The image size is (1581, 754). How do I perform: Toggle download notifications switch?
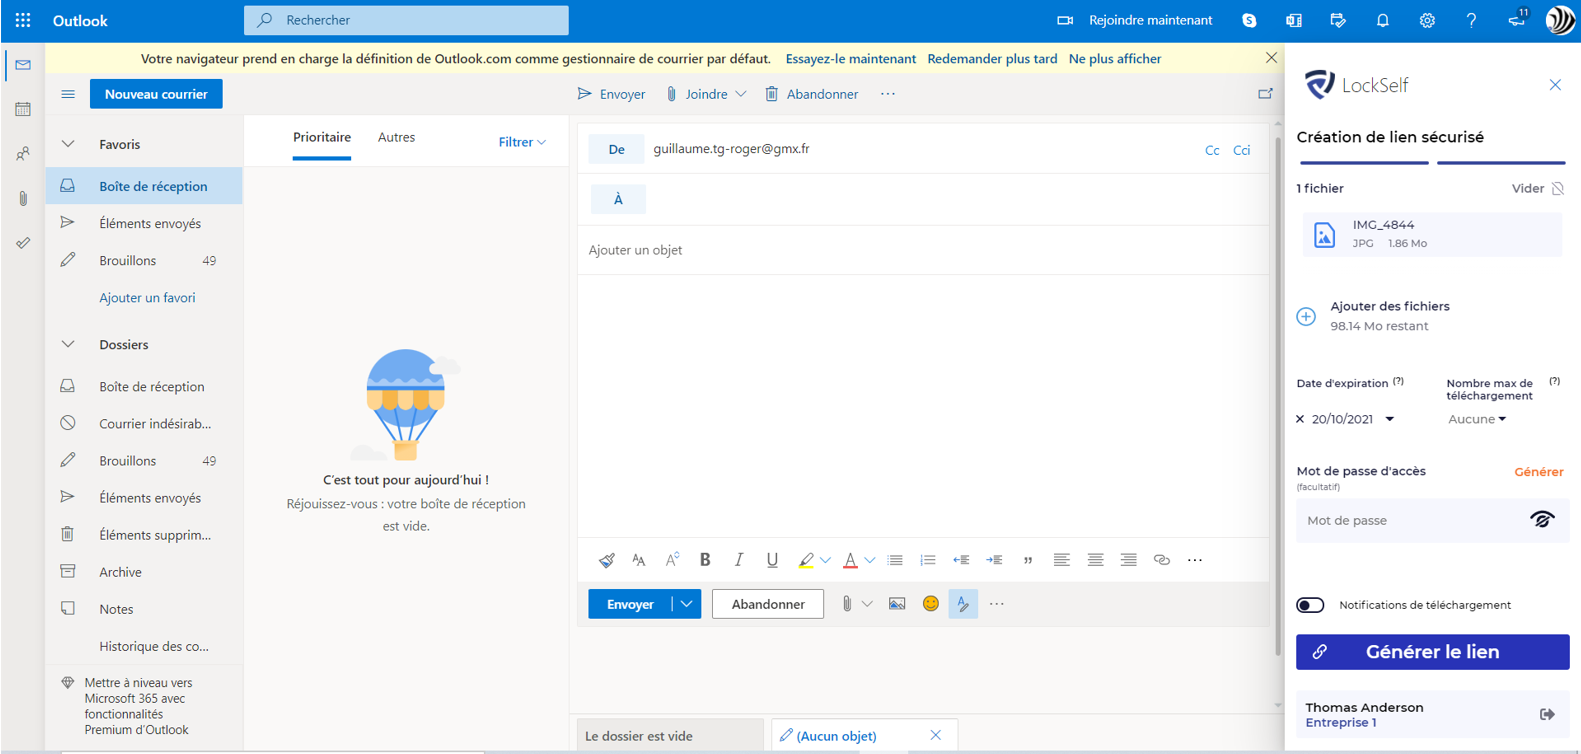(x=1310, y=605)
